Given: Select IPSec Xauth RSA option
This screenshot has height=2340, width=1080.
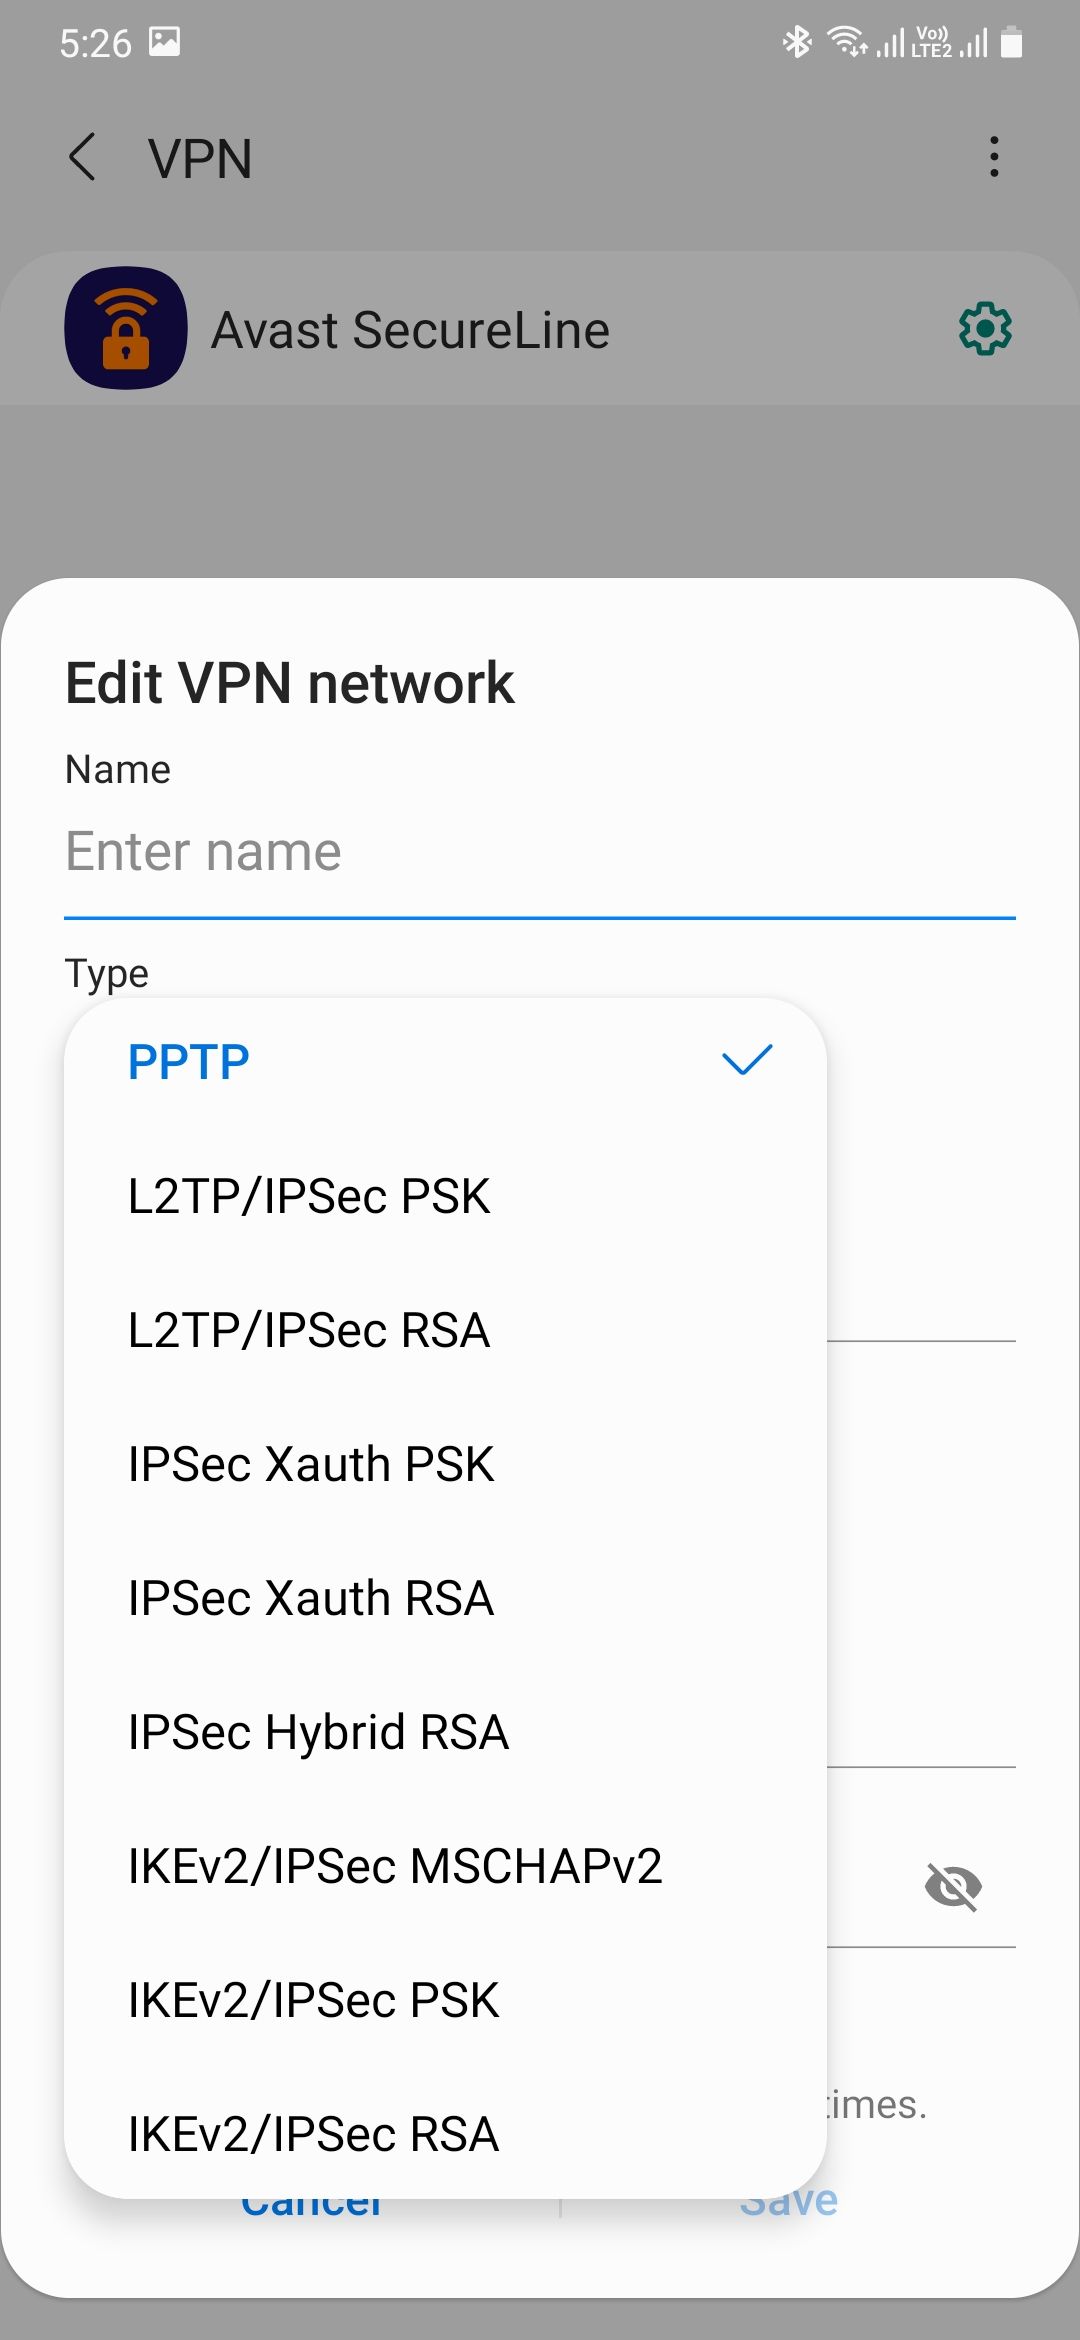Looking at the screenshot, I should 312,1597.
